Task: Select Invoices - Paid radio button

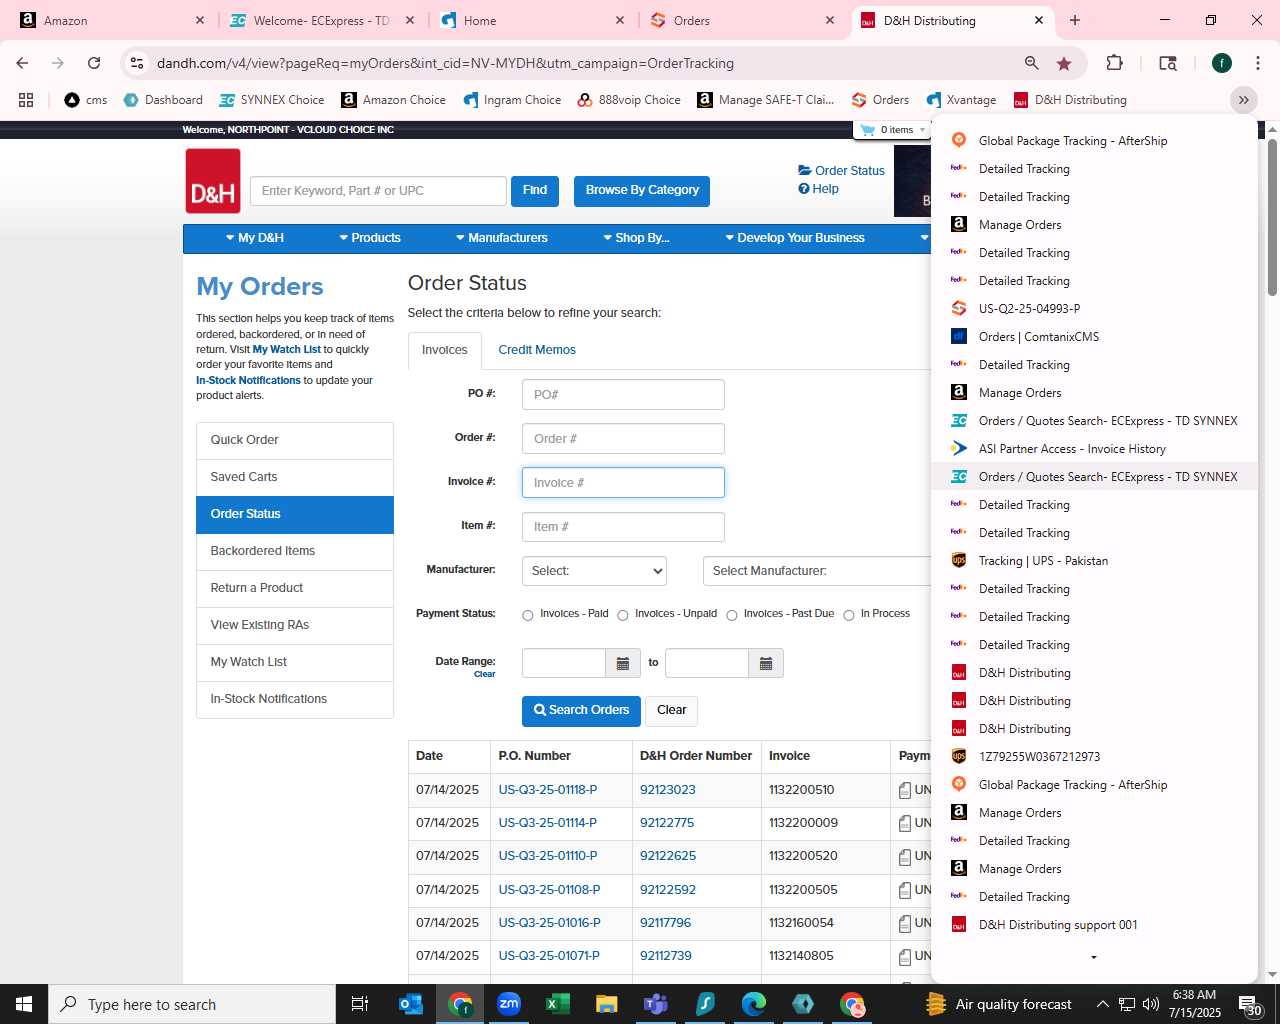Action: point(528,615)
